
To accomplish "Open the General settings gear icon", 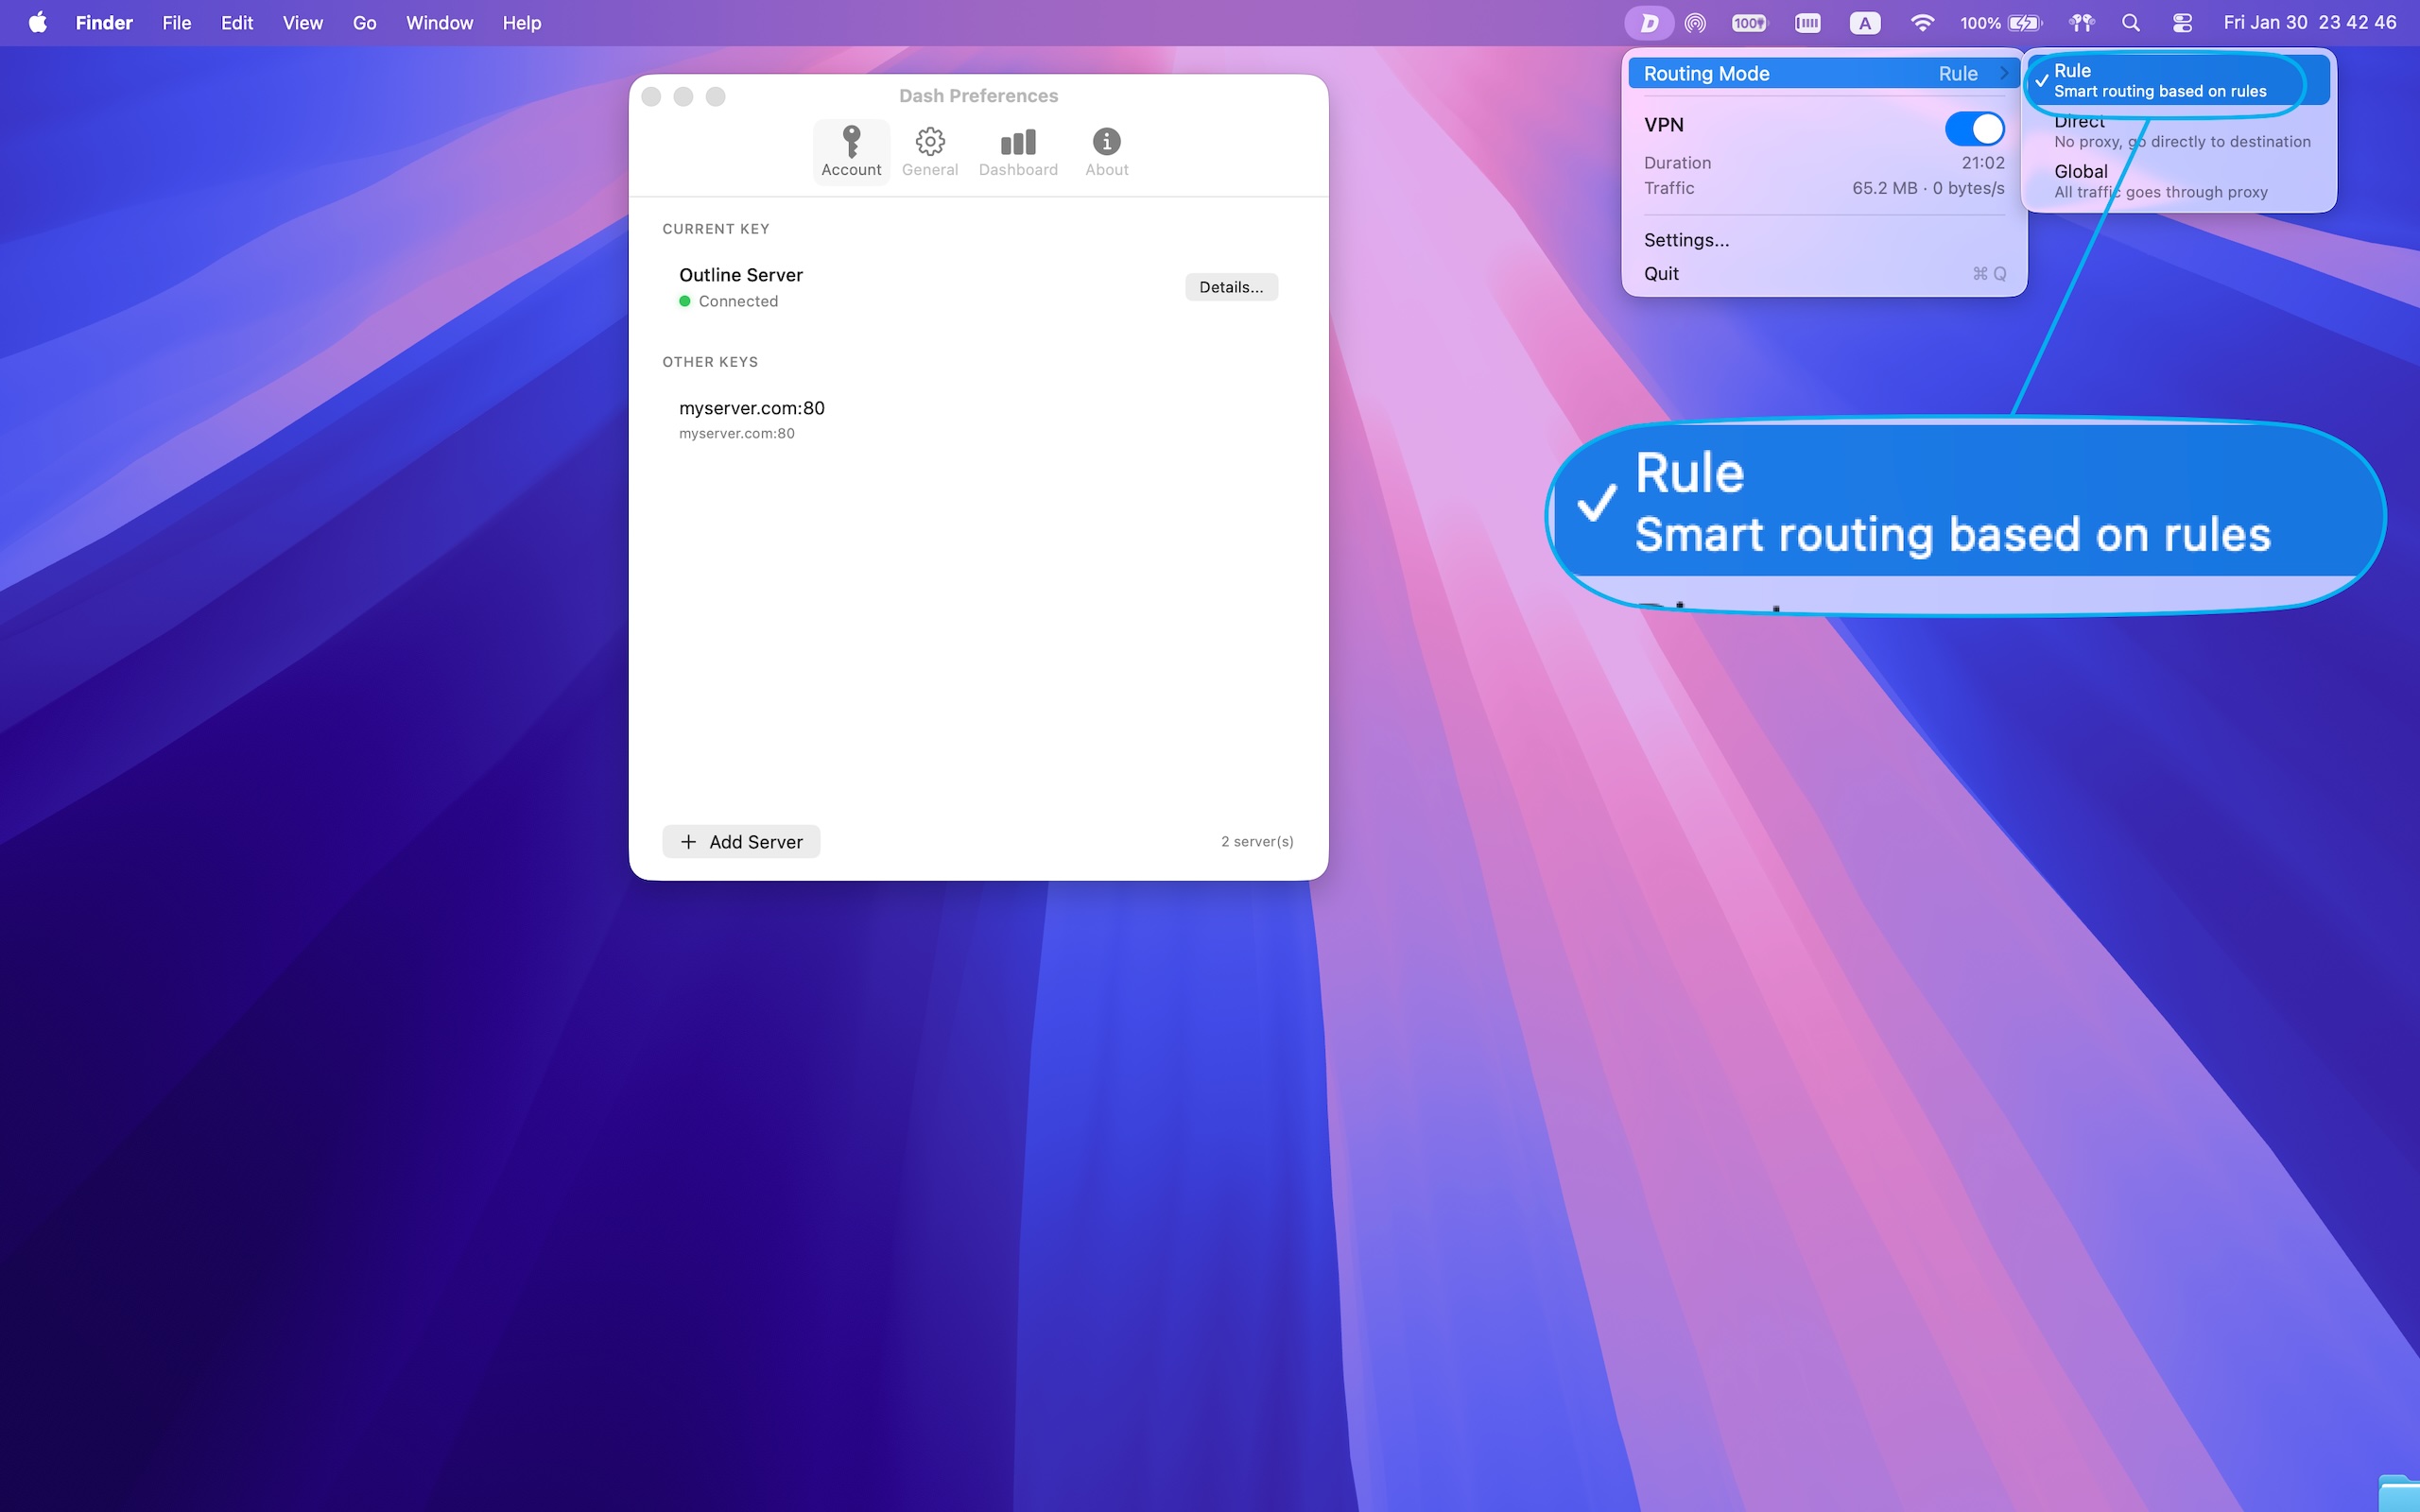I will (929, 141).
